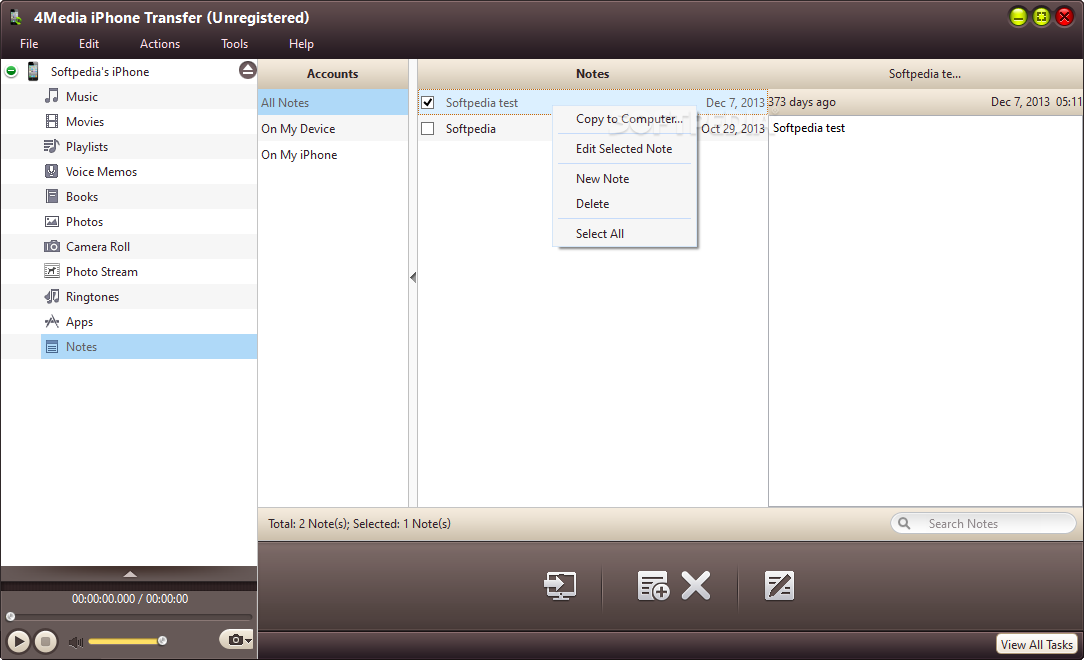Click the Softpedia test note body text

point(809,128)
